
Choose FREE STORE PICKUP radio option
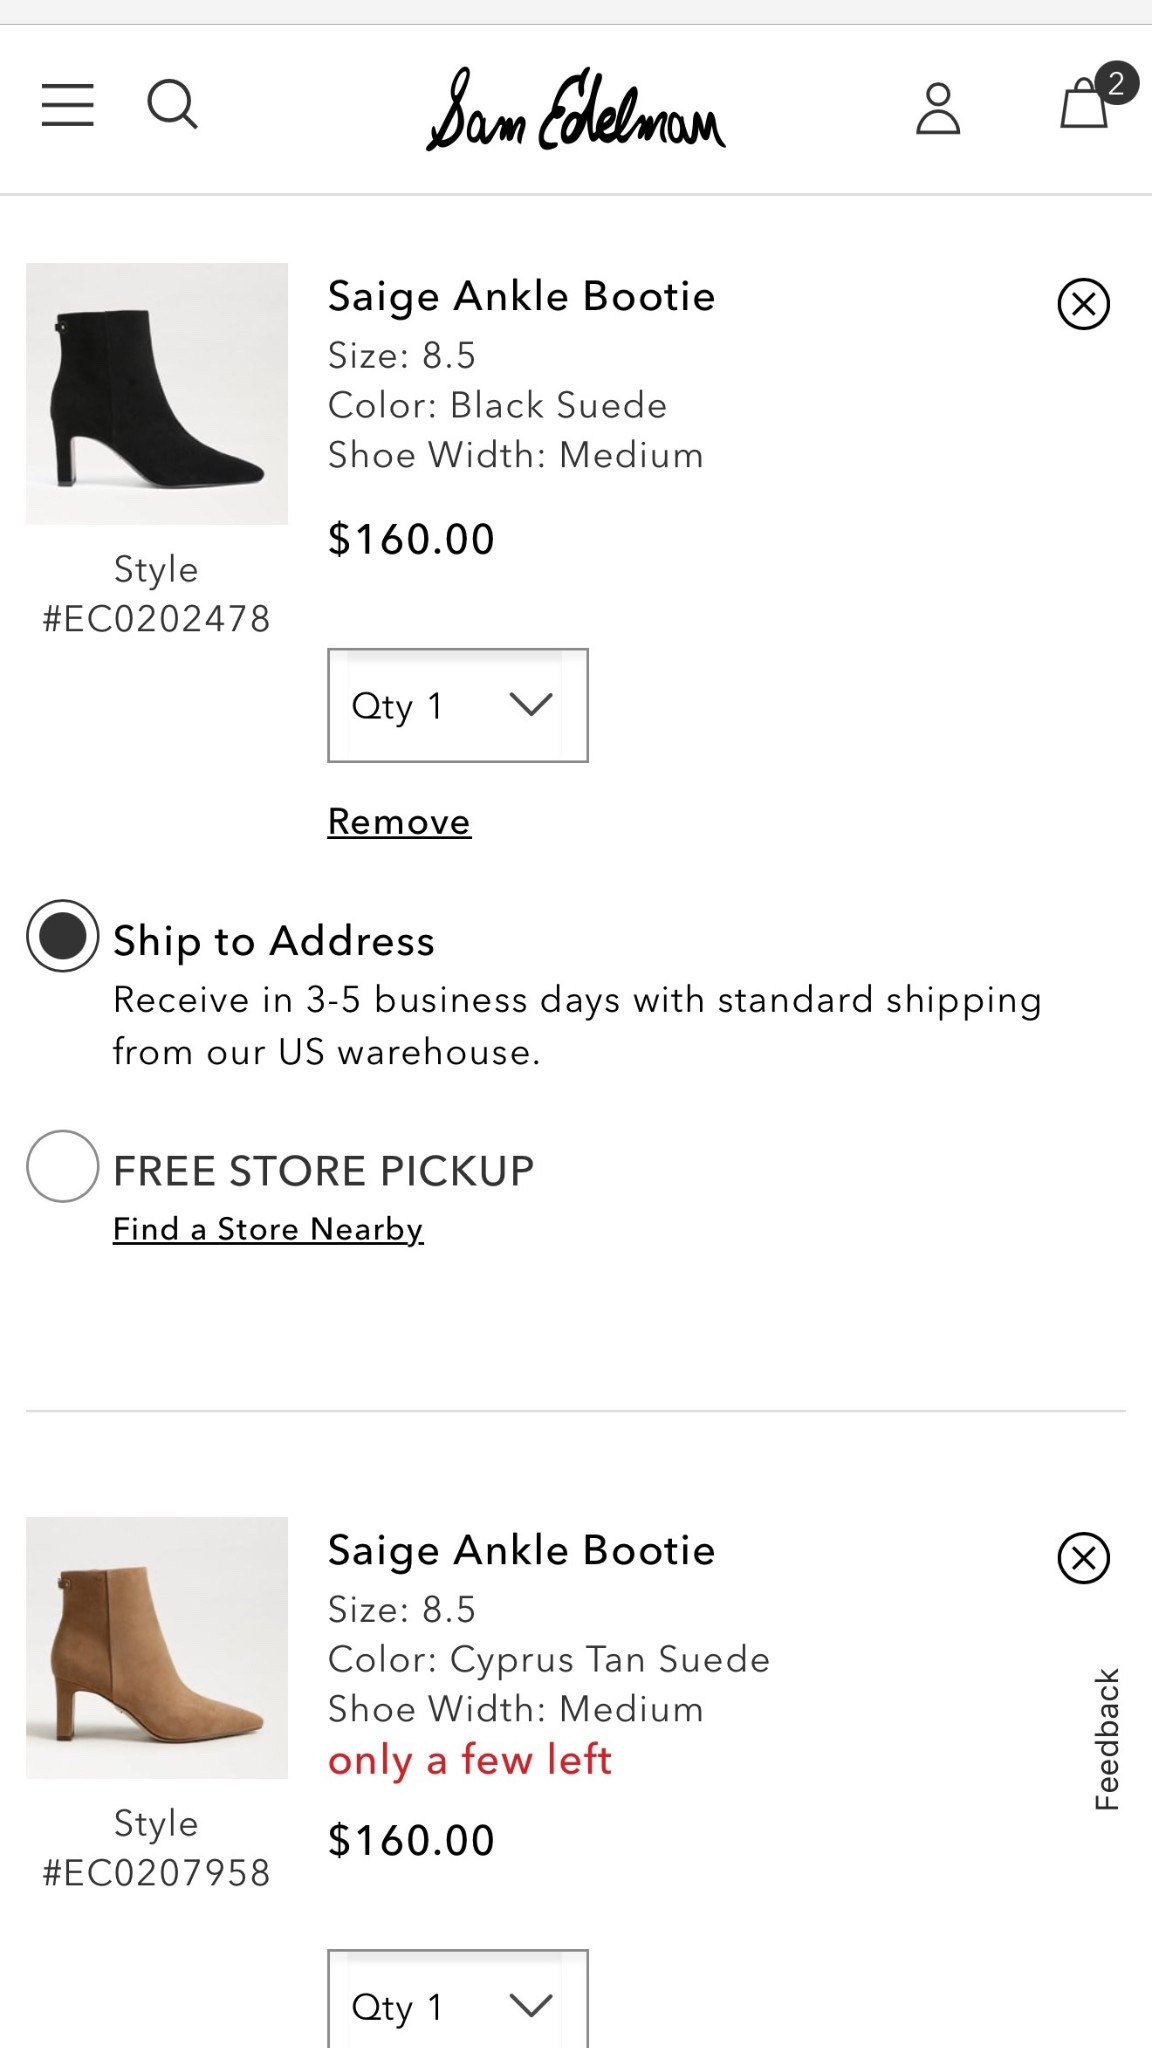[63, 1166]
